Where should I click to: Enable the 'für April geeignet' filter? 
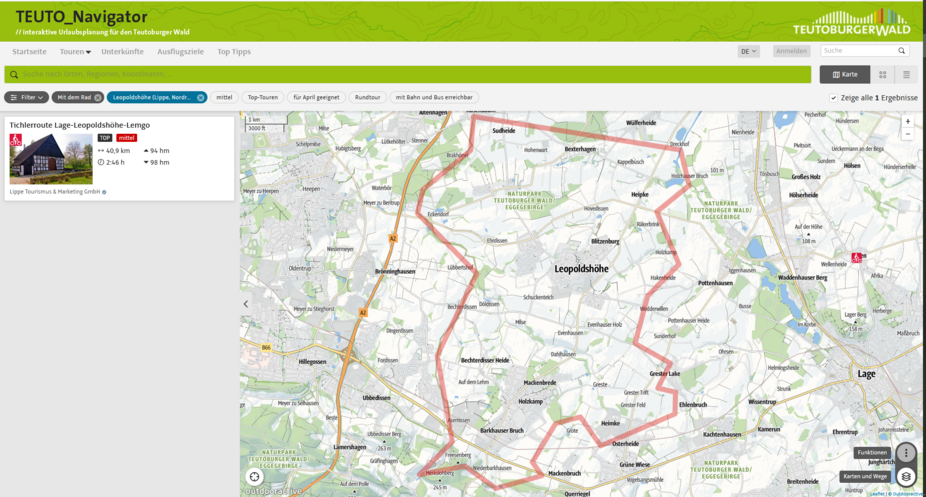point(315,97)
